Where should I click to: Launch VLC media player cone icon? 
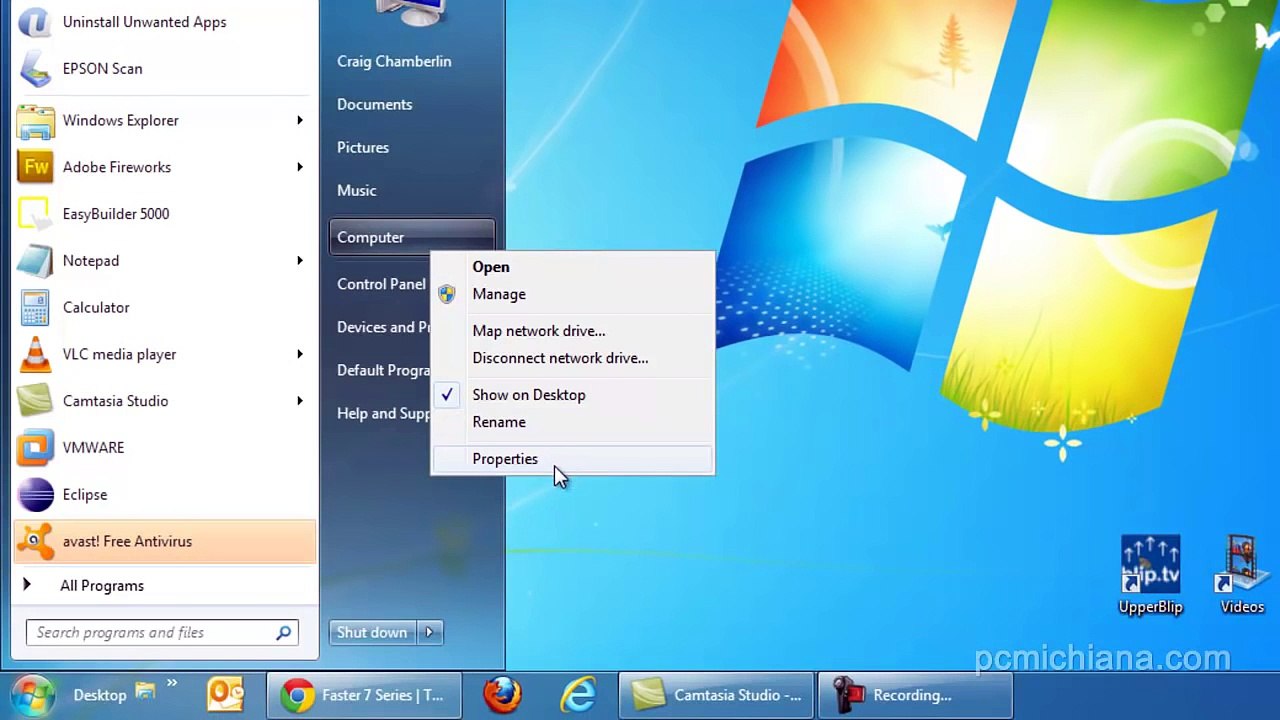[x=35, y=354]
